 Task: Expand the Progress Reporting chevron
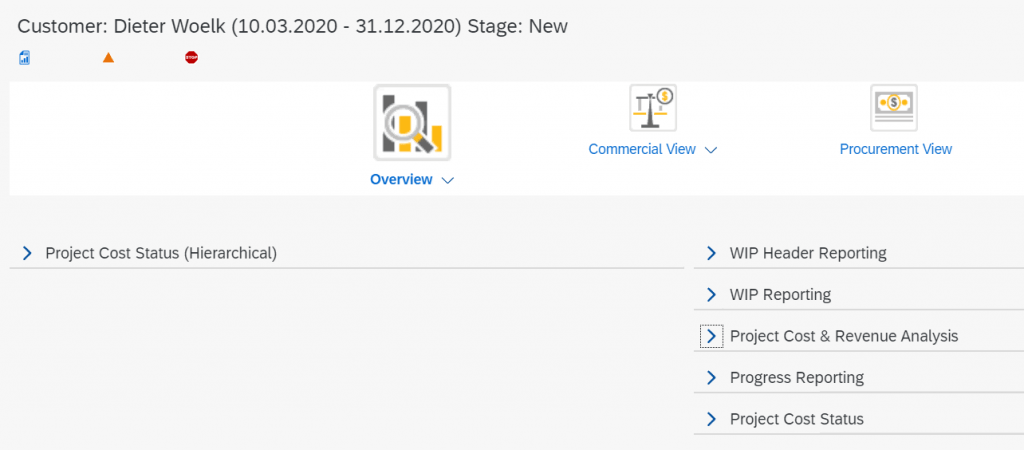click(x=711, y=378)
